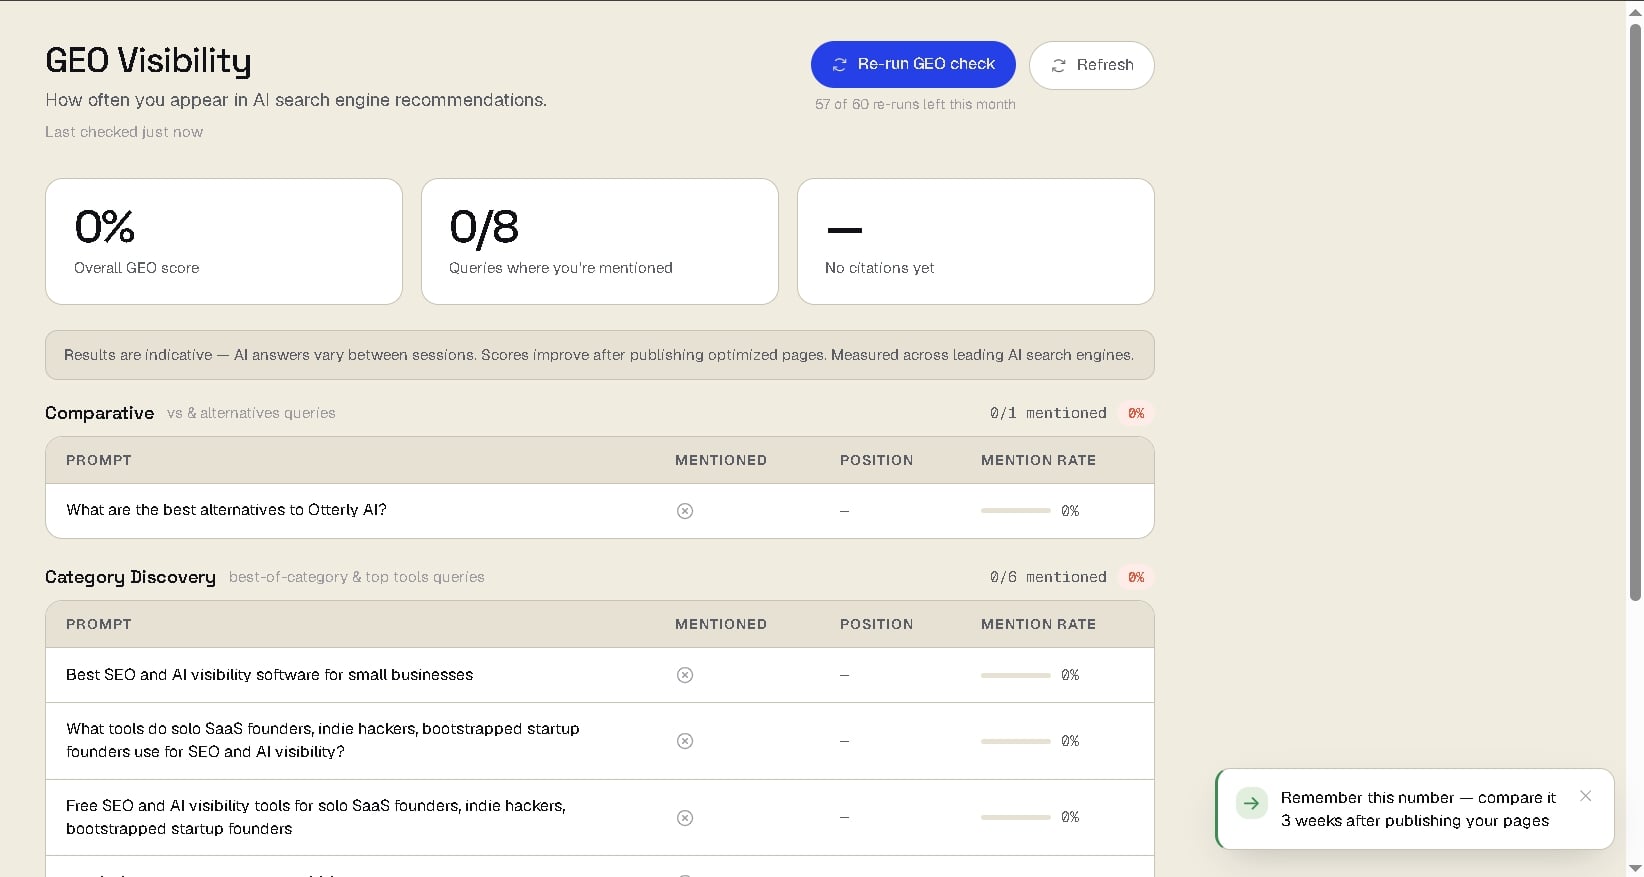Click 'MENTIONED' header in Comparative table
The height and width of the screenshot is (877, 1644).
721,460
